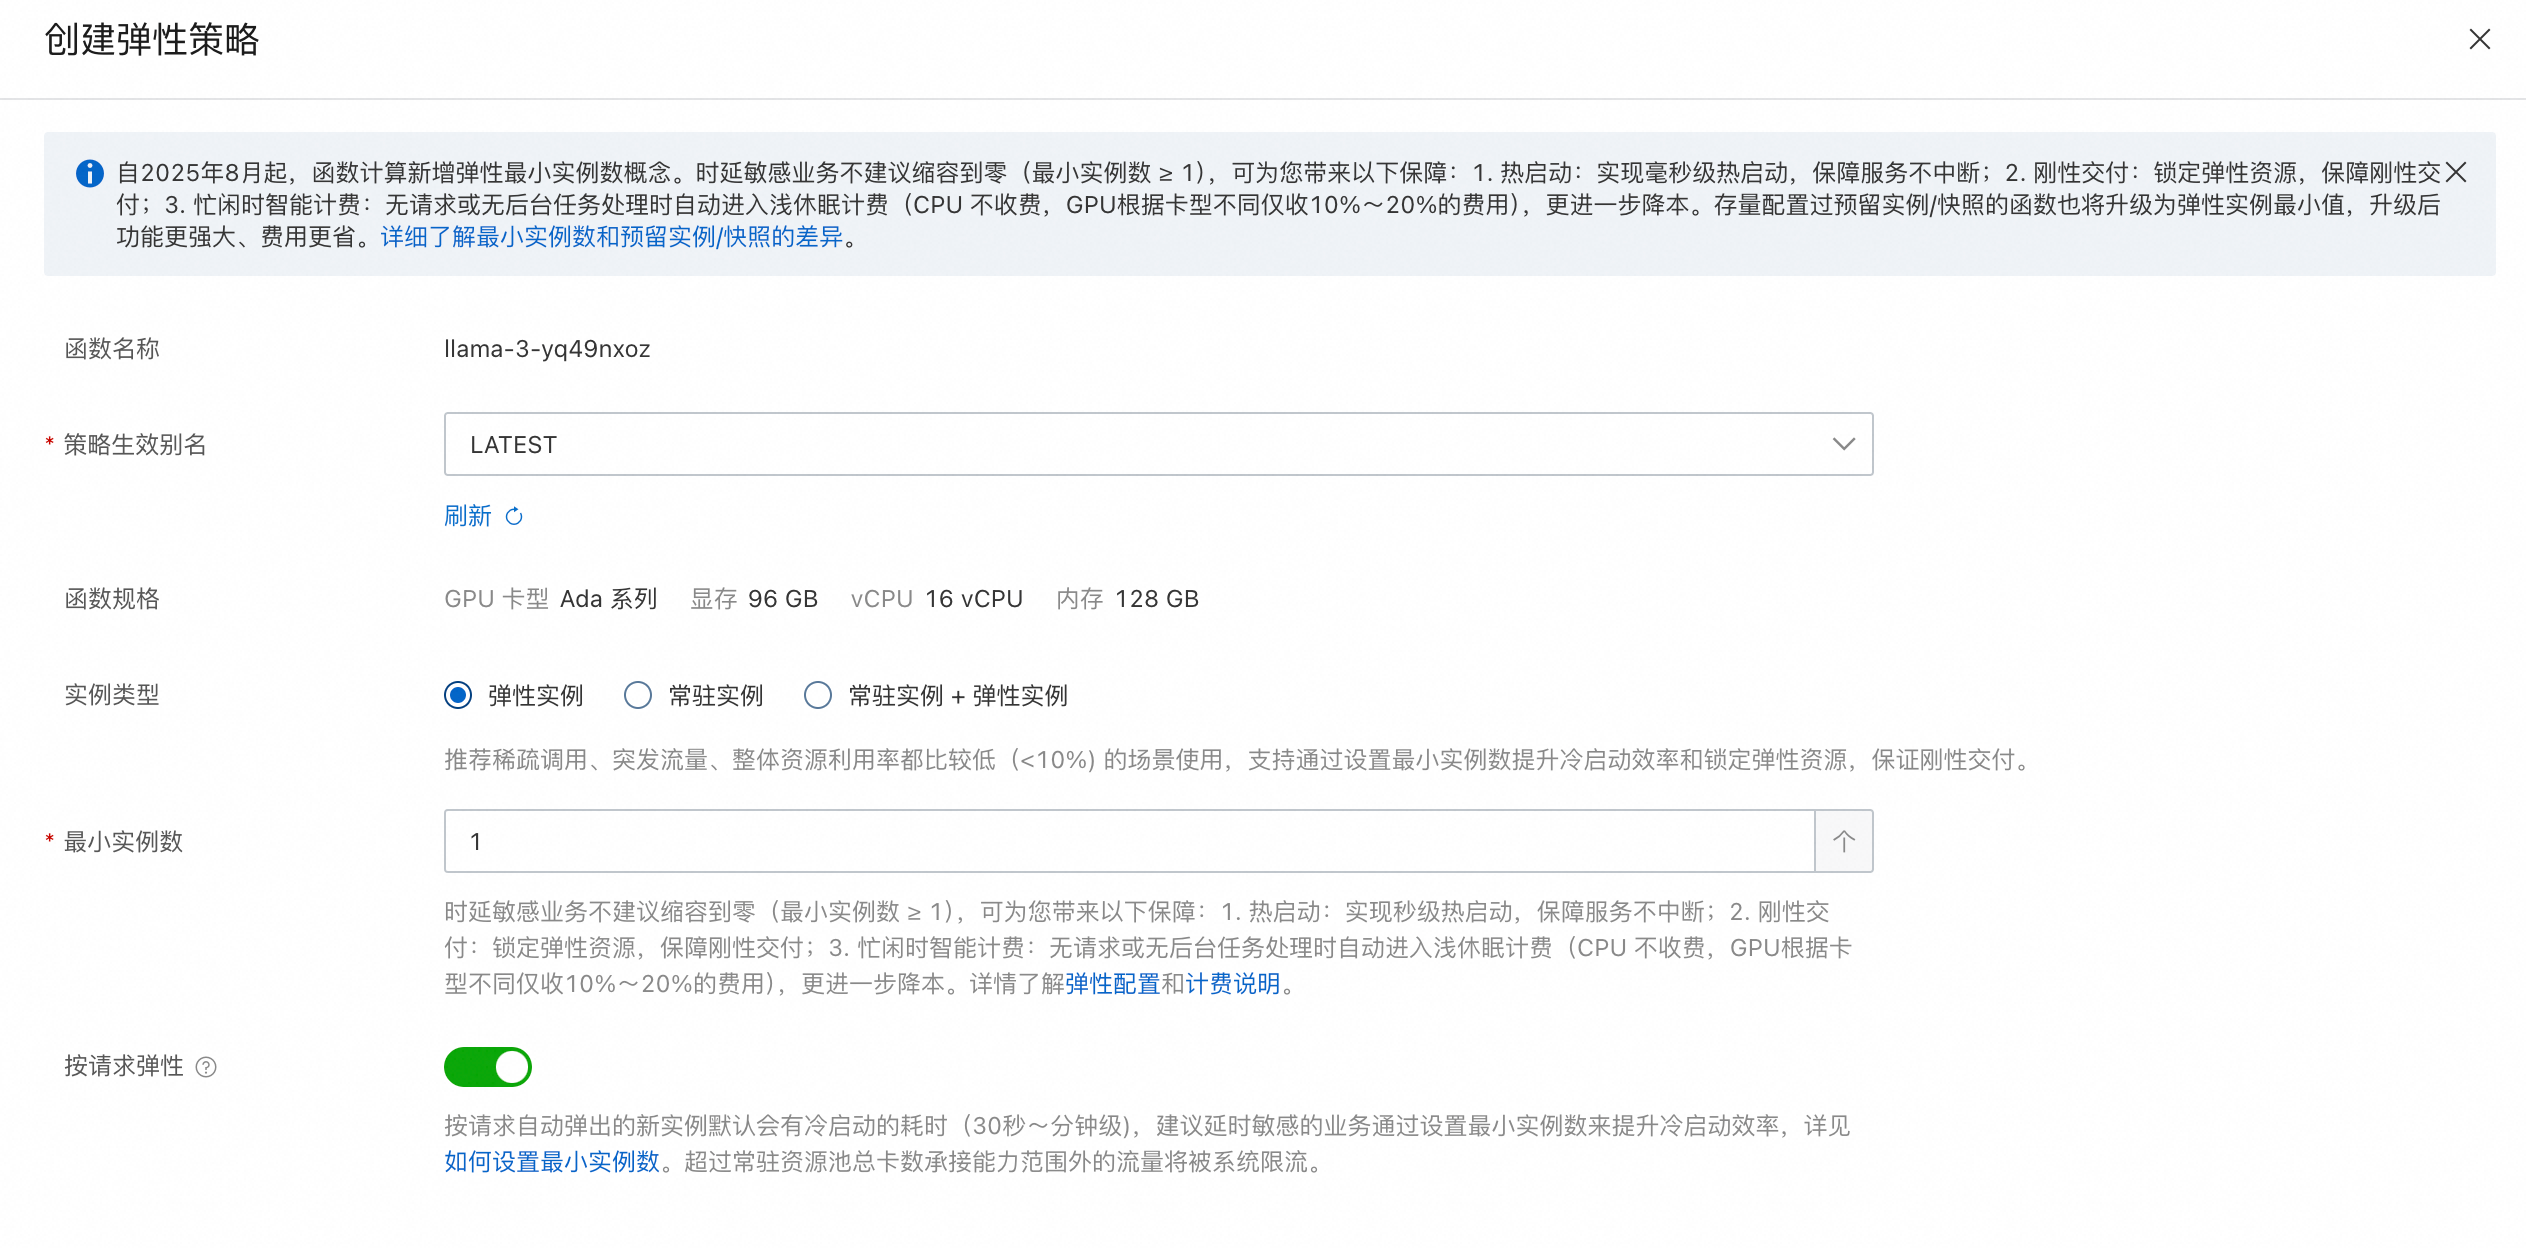Click the 函数规格 Ada 系列 text
Screen dimensions: 2526x1248
tap(608, 599)
